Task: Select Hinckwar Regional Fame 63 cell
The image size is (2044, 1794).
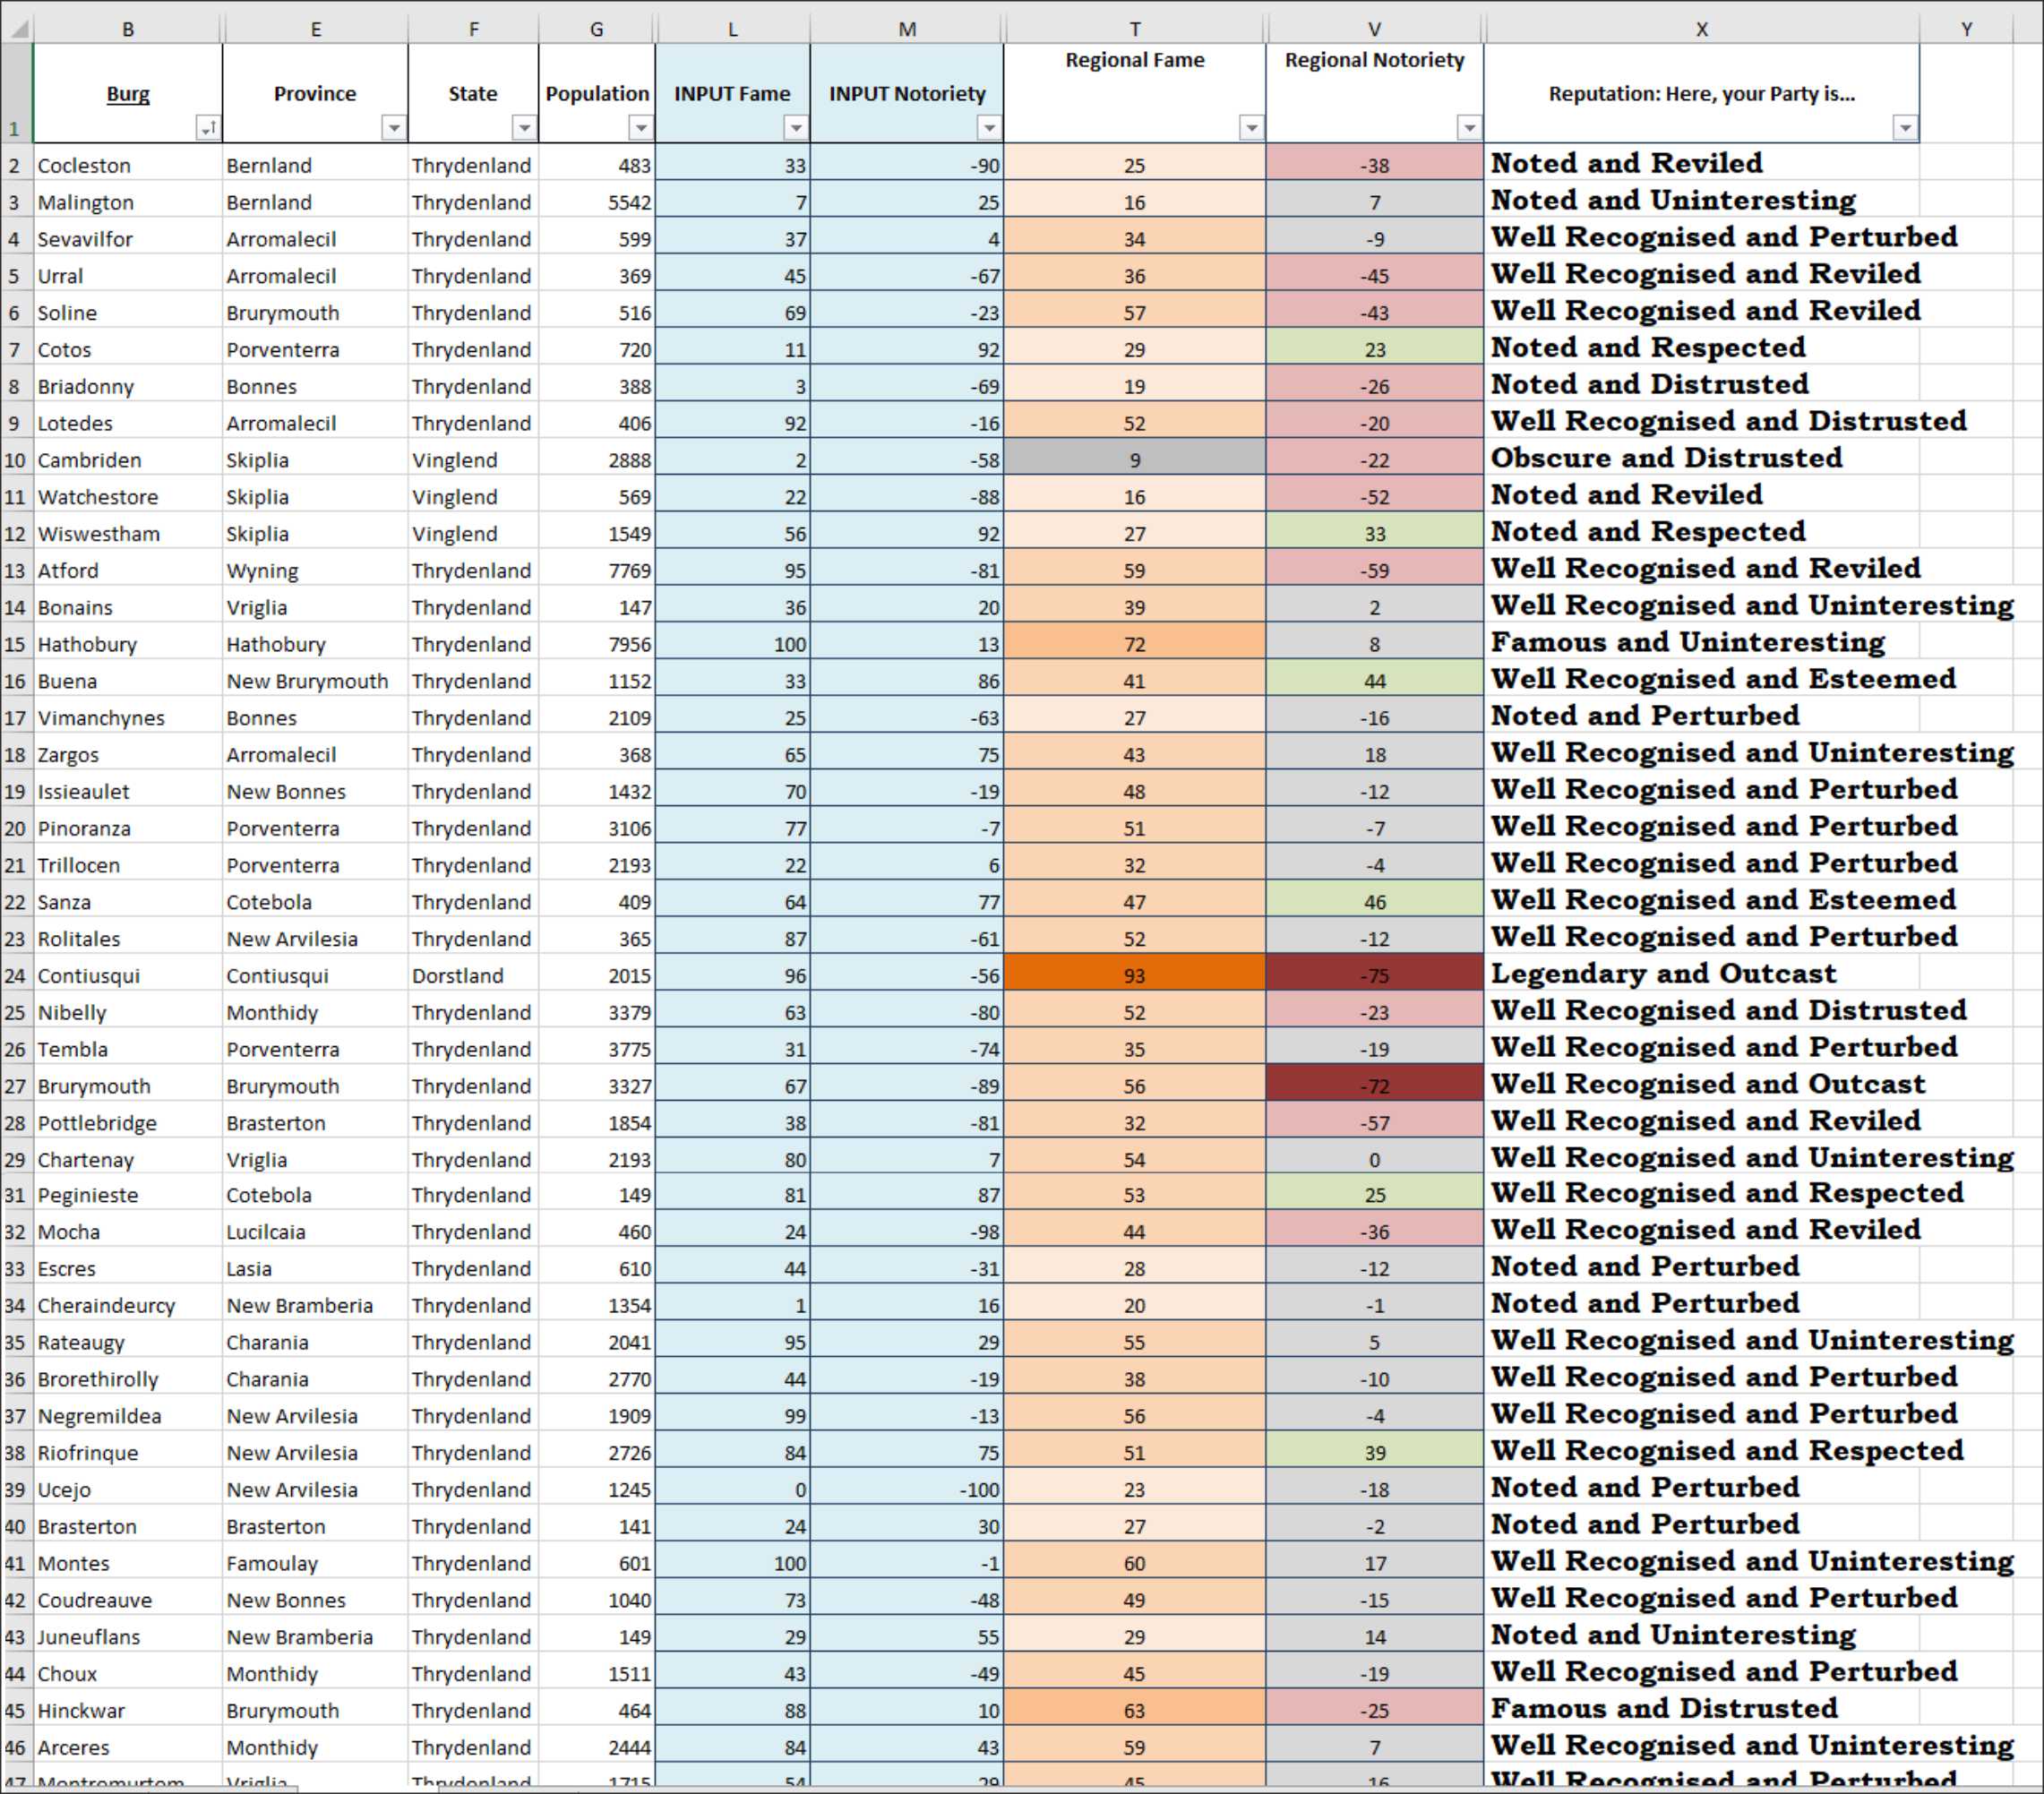Action: point(1135,1711)
